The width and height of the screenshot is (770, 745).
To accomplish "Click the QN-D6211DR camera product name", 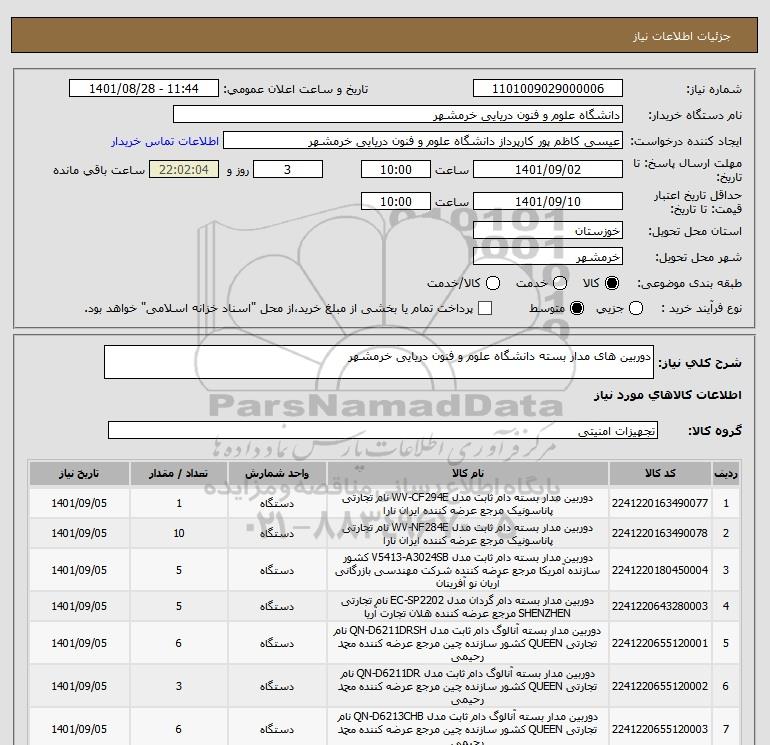I will [468, 686].
